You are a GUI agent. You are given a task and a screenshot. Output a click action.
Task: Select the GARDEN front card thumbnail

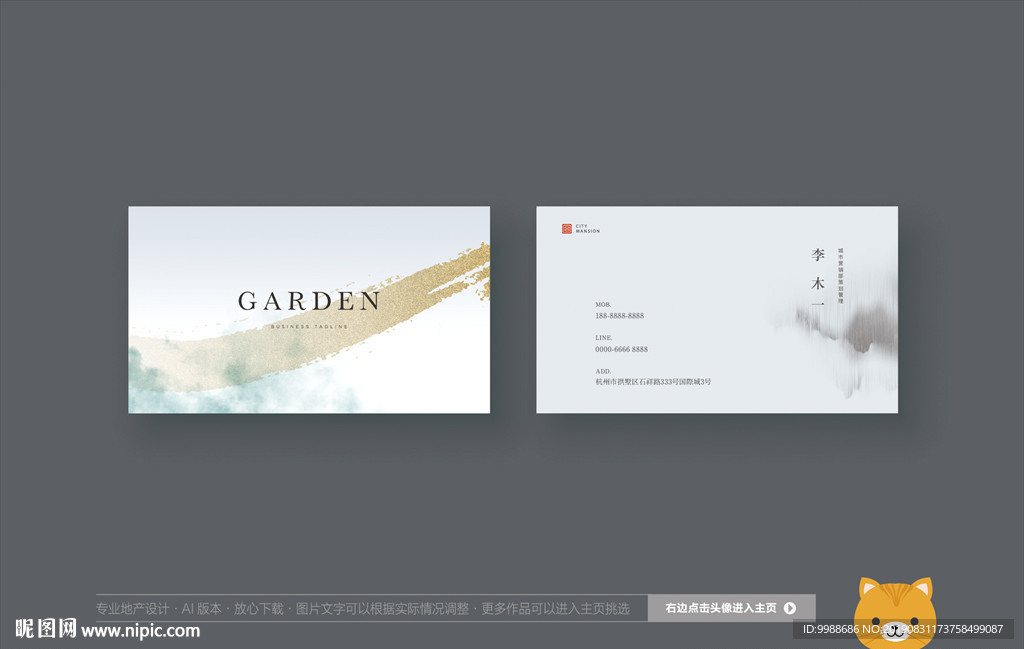[309, 309]
